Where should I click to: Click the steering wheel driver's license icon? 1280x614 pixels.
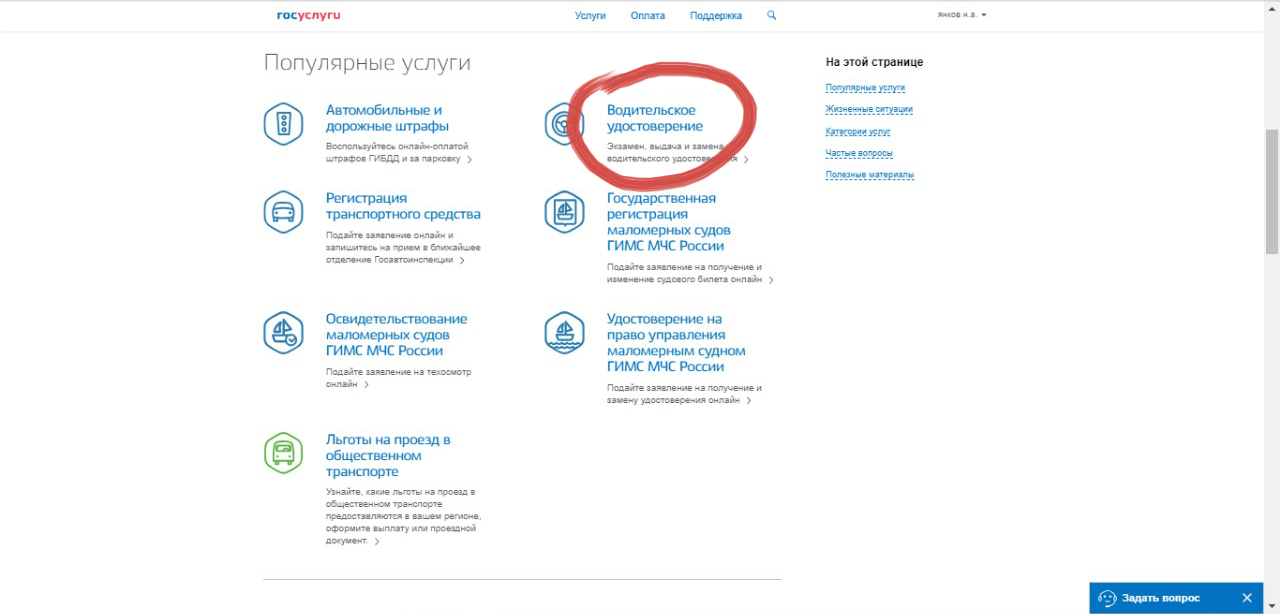pyautogui.click(x=564, y=124)
